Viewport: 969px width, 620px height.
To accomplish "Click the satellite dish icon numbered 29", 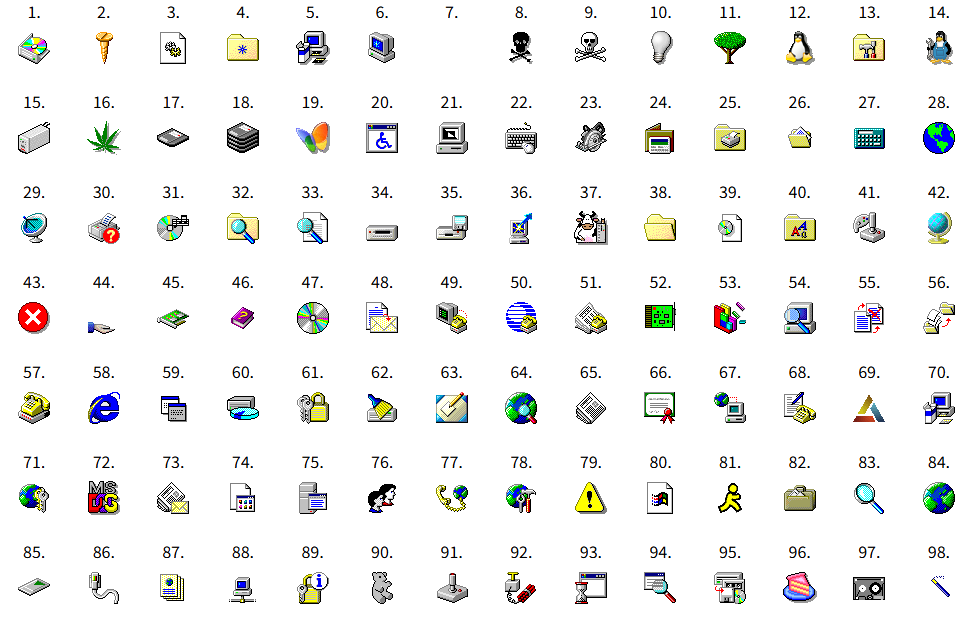I will click(x=34, y=228).
